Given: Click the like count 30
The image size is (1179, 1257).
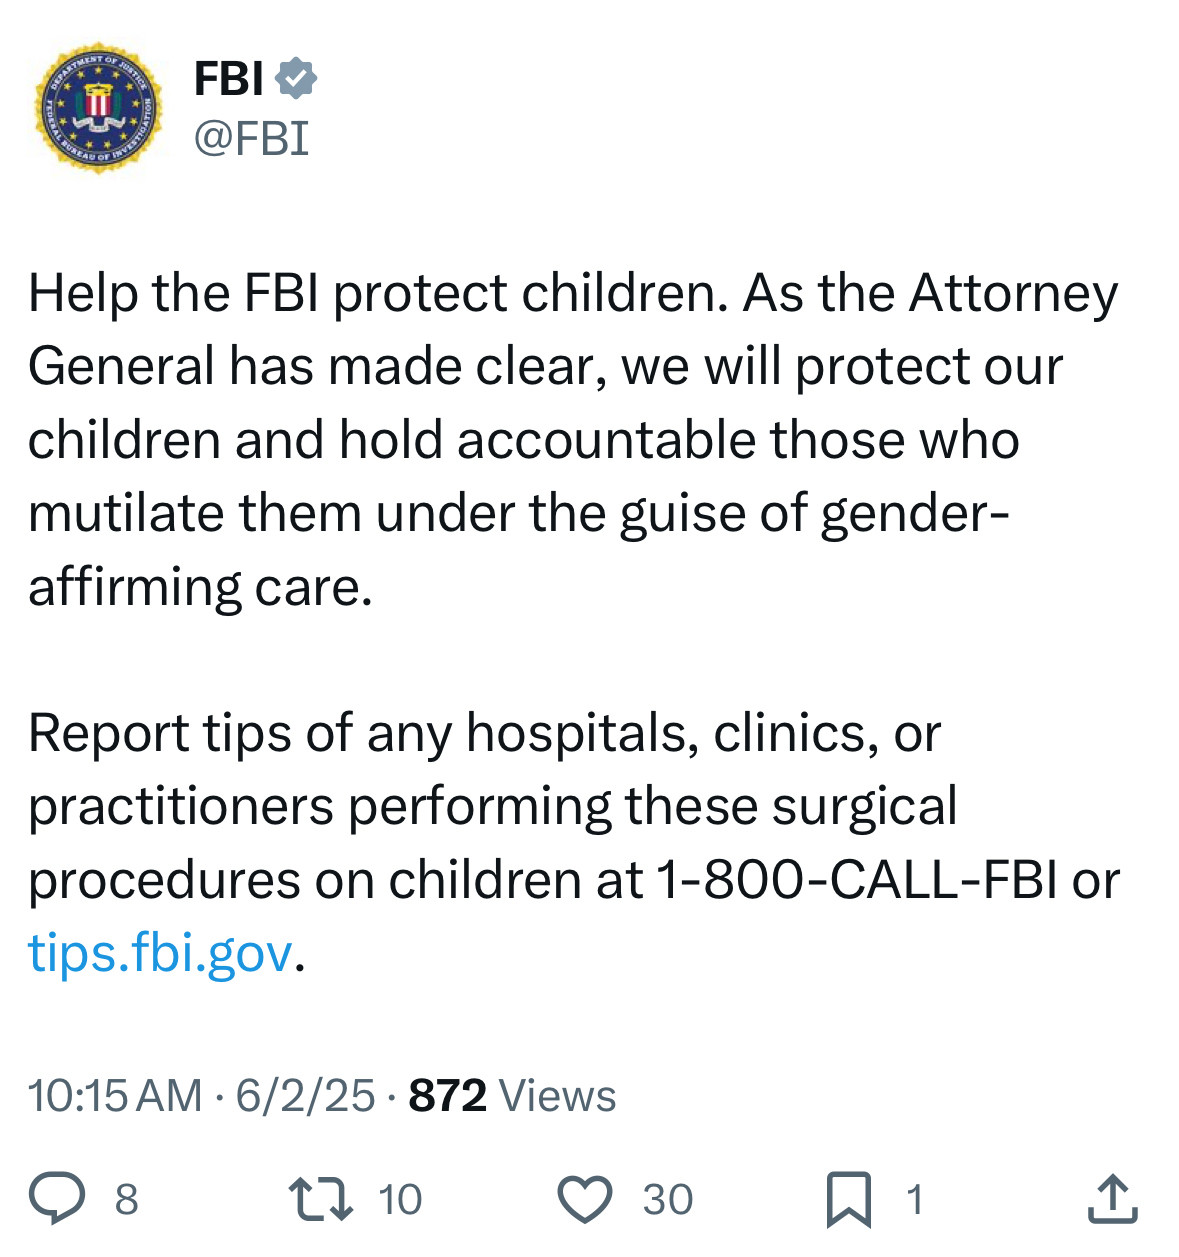Looking at the screenshot, I should 667,1199.
